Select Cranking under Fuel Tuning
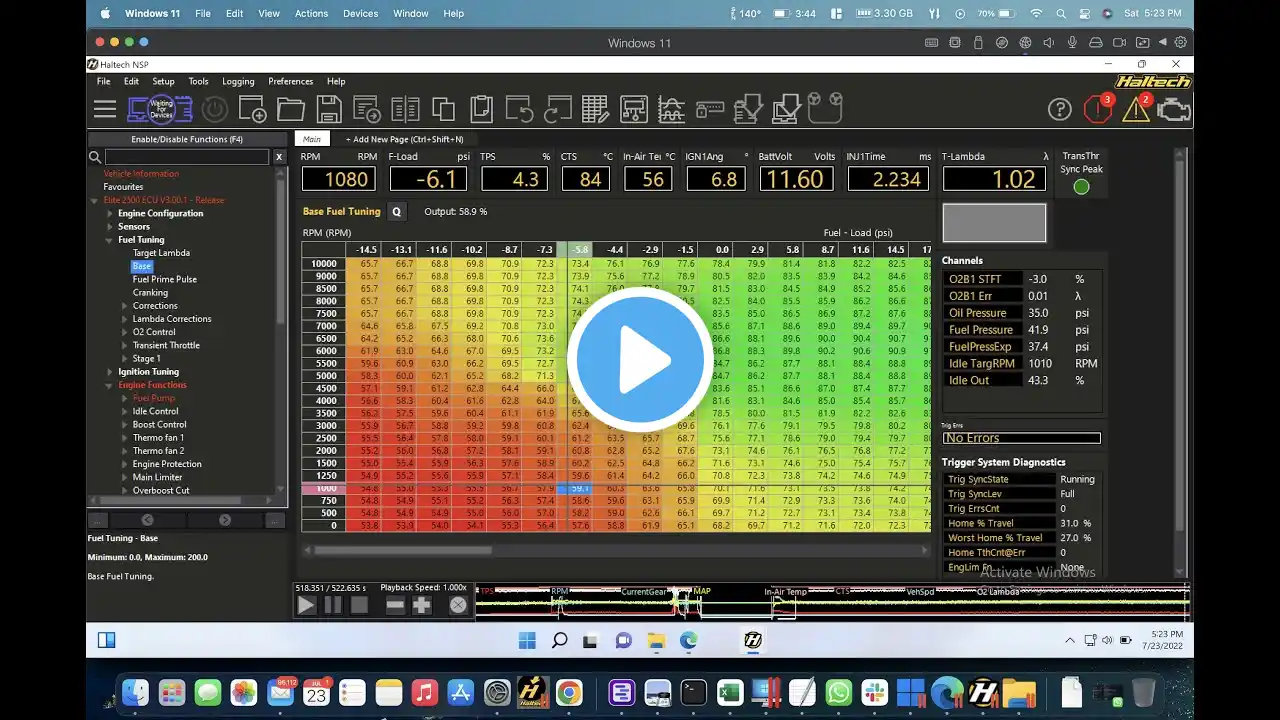Viewport: 1280px width, 720px height. tap(151, 293)
